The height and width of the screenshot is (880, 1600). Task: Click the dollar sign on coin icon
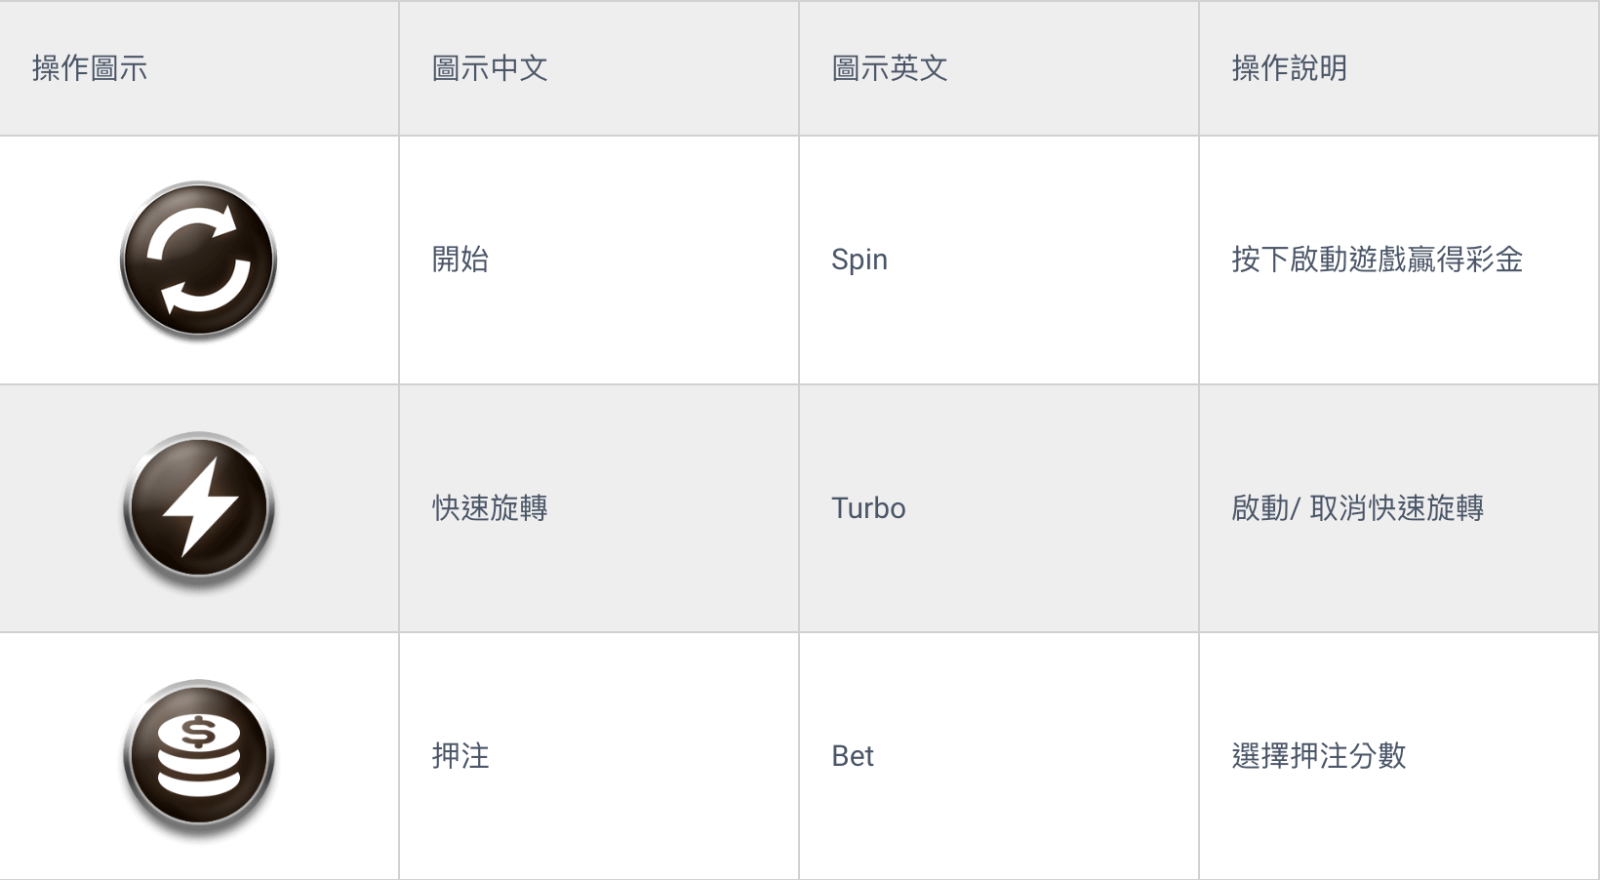(199, 733)
